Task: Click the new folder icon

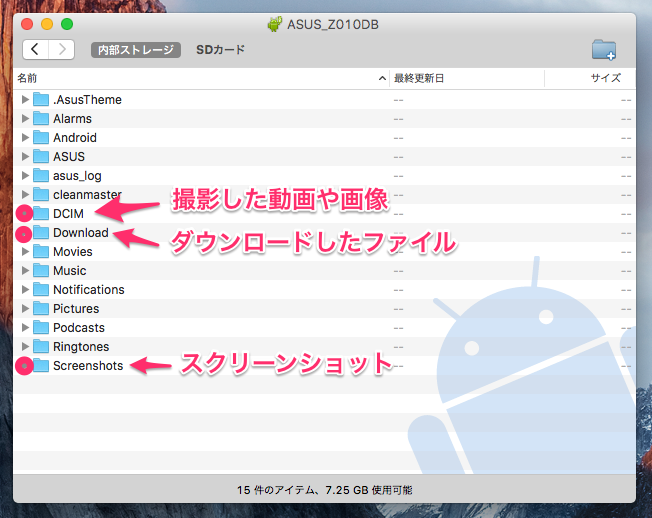Action: click(x=604, y=50)
